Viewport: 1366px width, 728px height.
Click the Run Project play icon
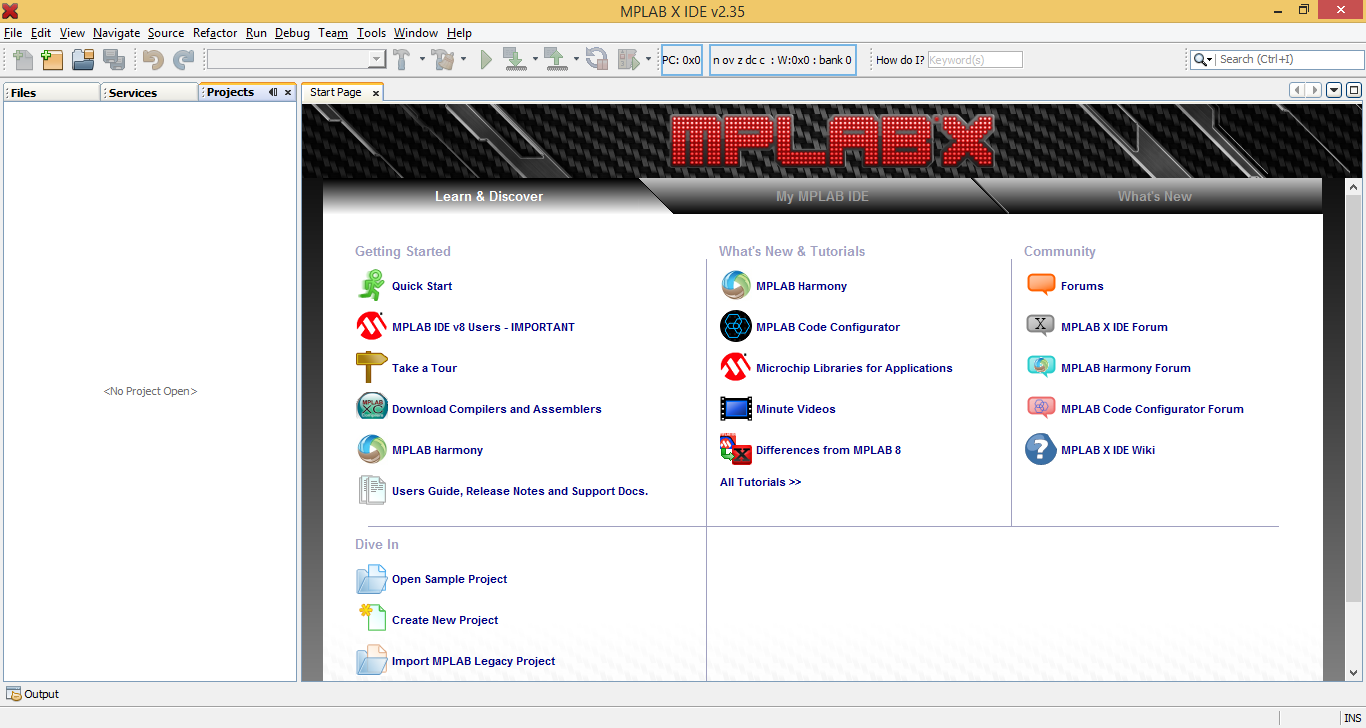(x=486, y=59)
